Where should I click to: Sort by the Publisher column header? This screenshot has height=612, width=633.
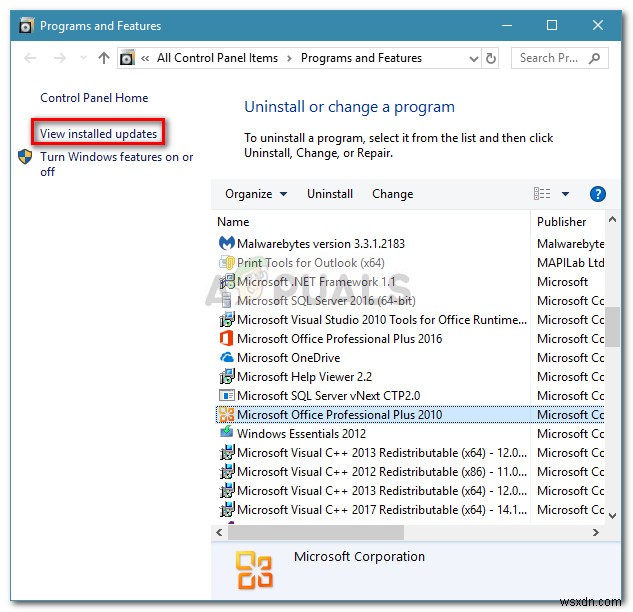coord(561,222)
